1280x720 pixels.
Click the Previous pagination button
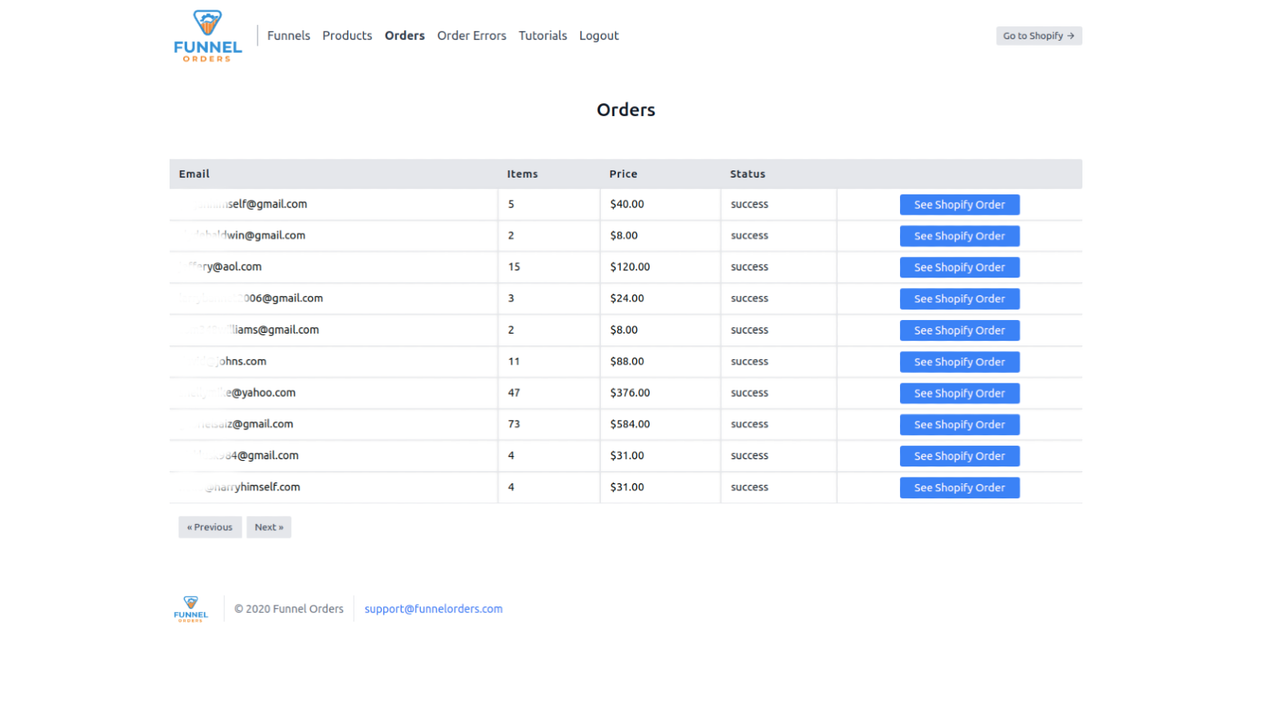tap(209, 527)
